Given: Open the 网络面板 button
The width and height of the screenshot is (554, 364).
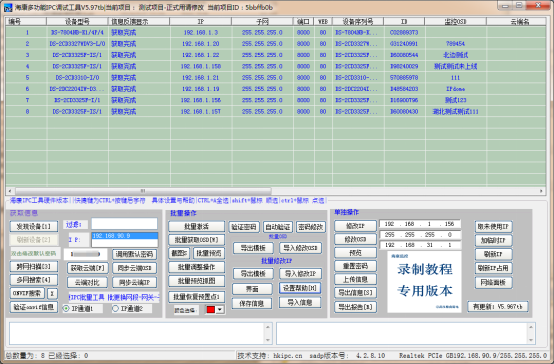Looking at the screenshot, I should 494,282.
